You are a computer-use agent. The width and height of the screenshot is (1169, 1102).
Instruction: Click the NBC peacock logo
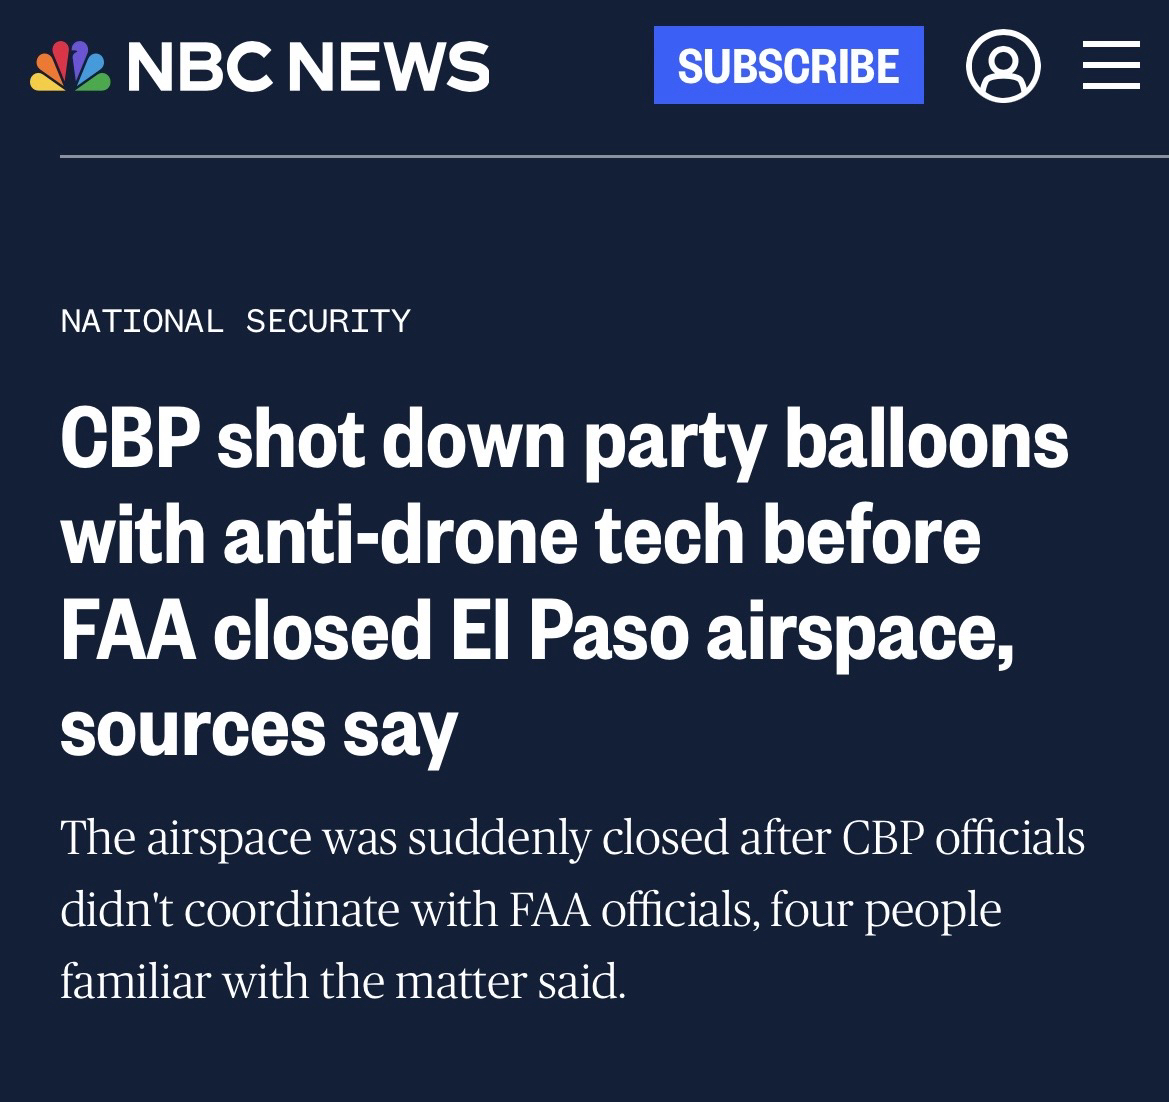pyautogui.click(x=70, y=66)
